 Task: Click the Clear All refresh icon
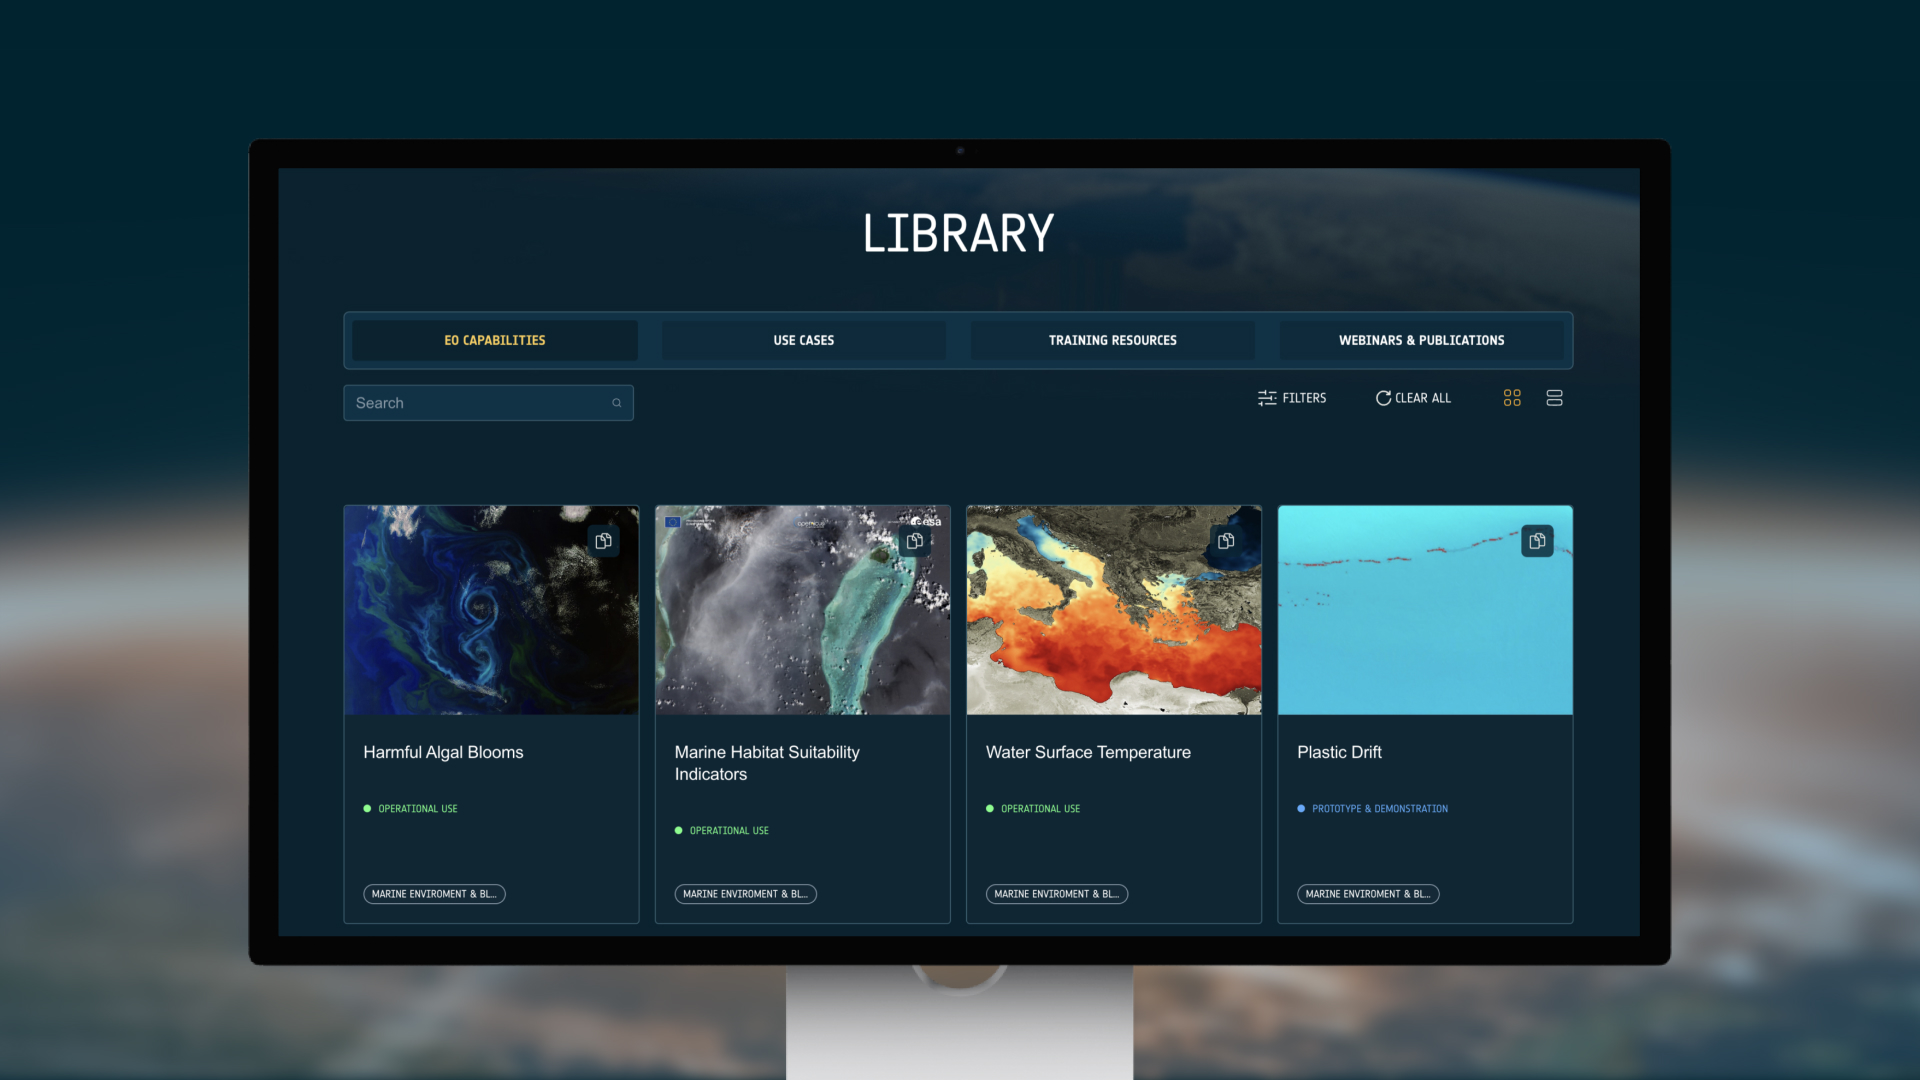[1383, 398]
